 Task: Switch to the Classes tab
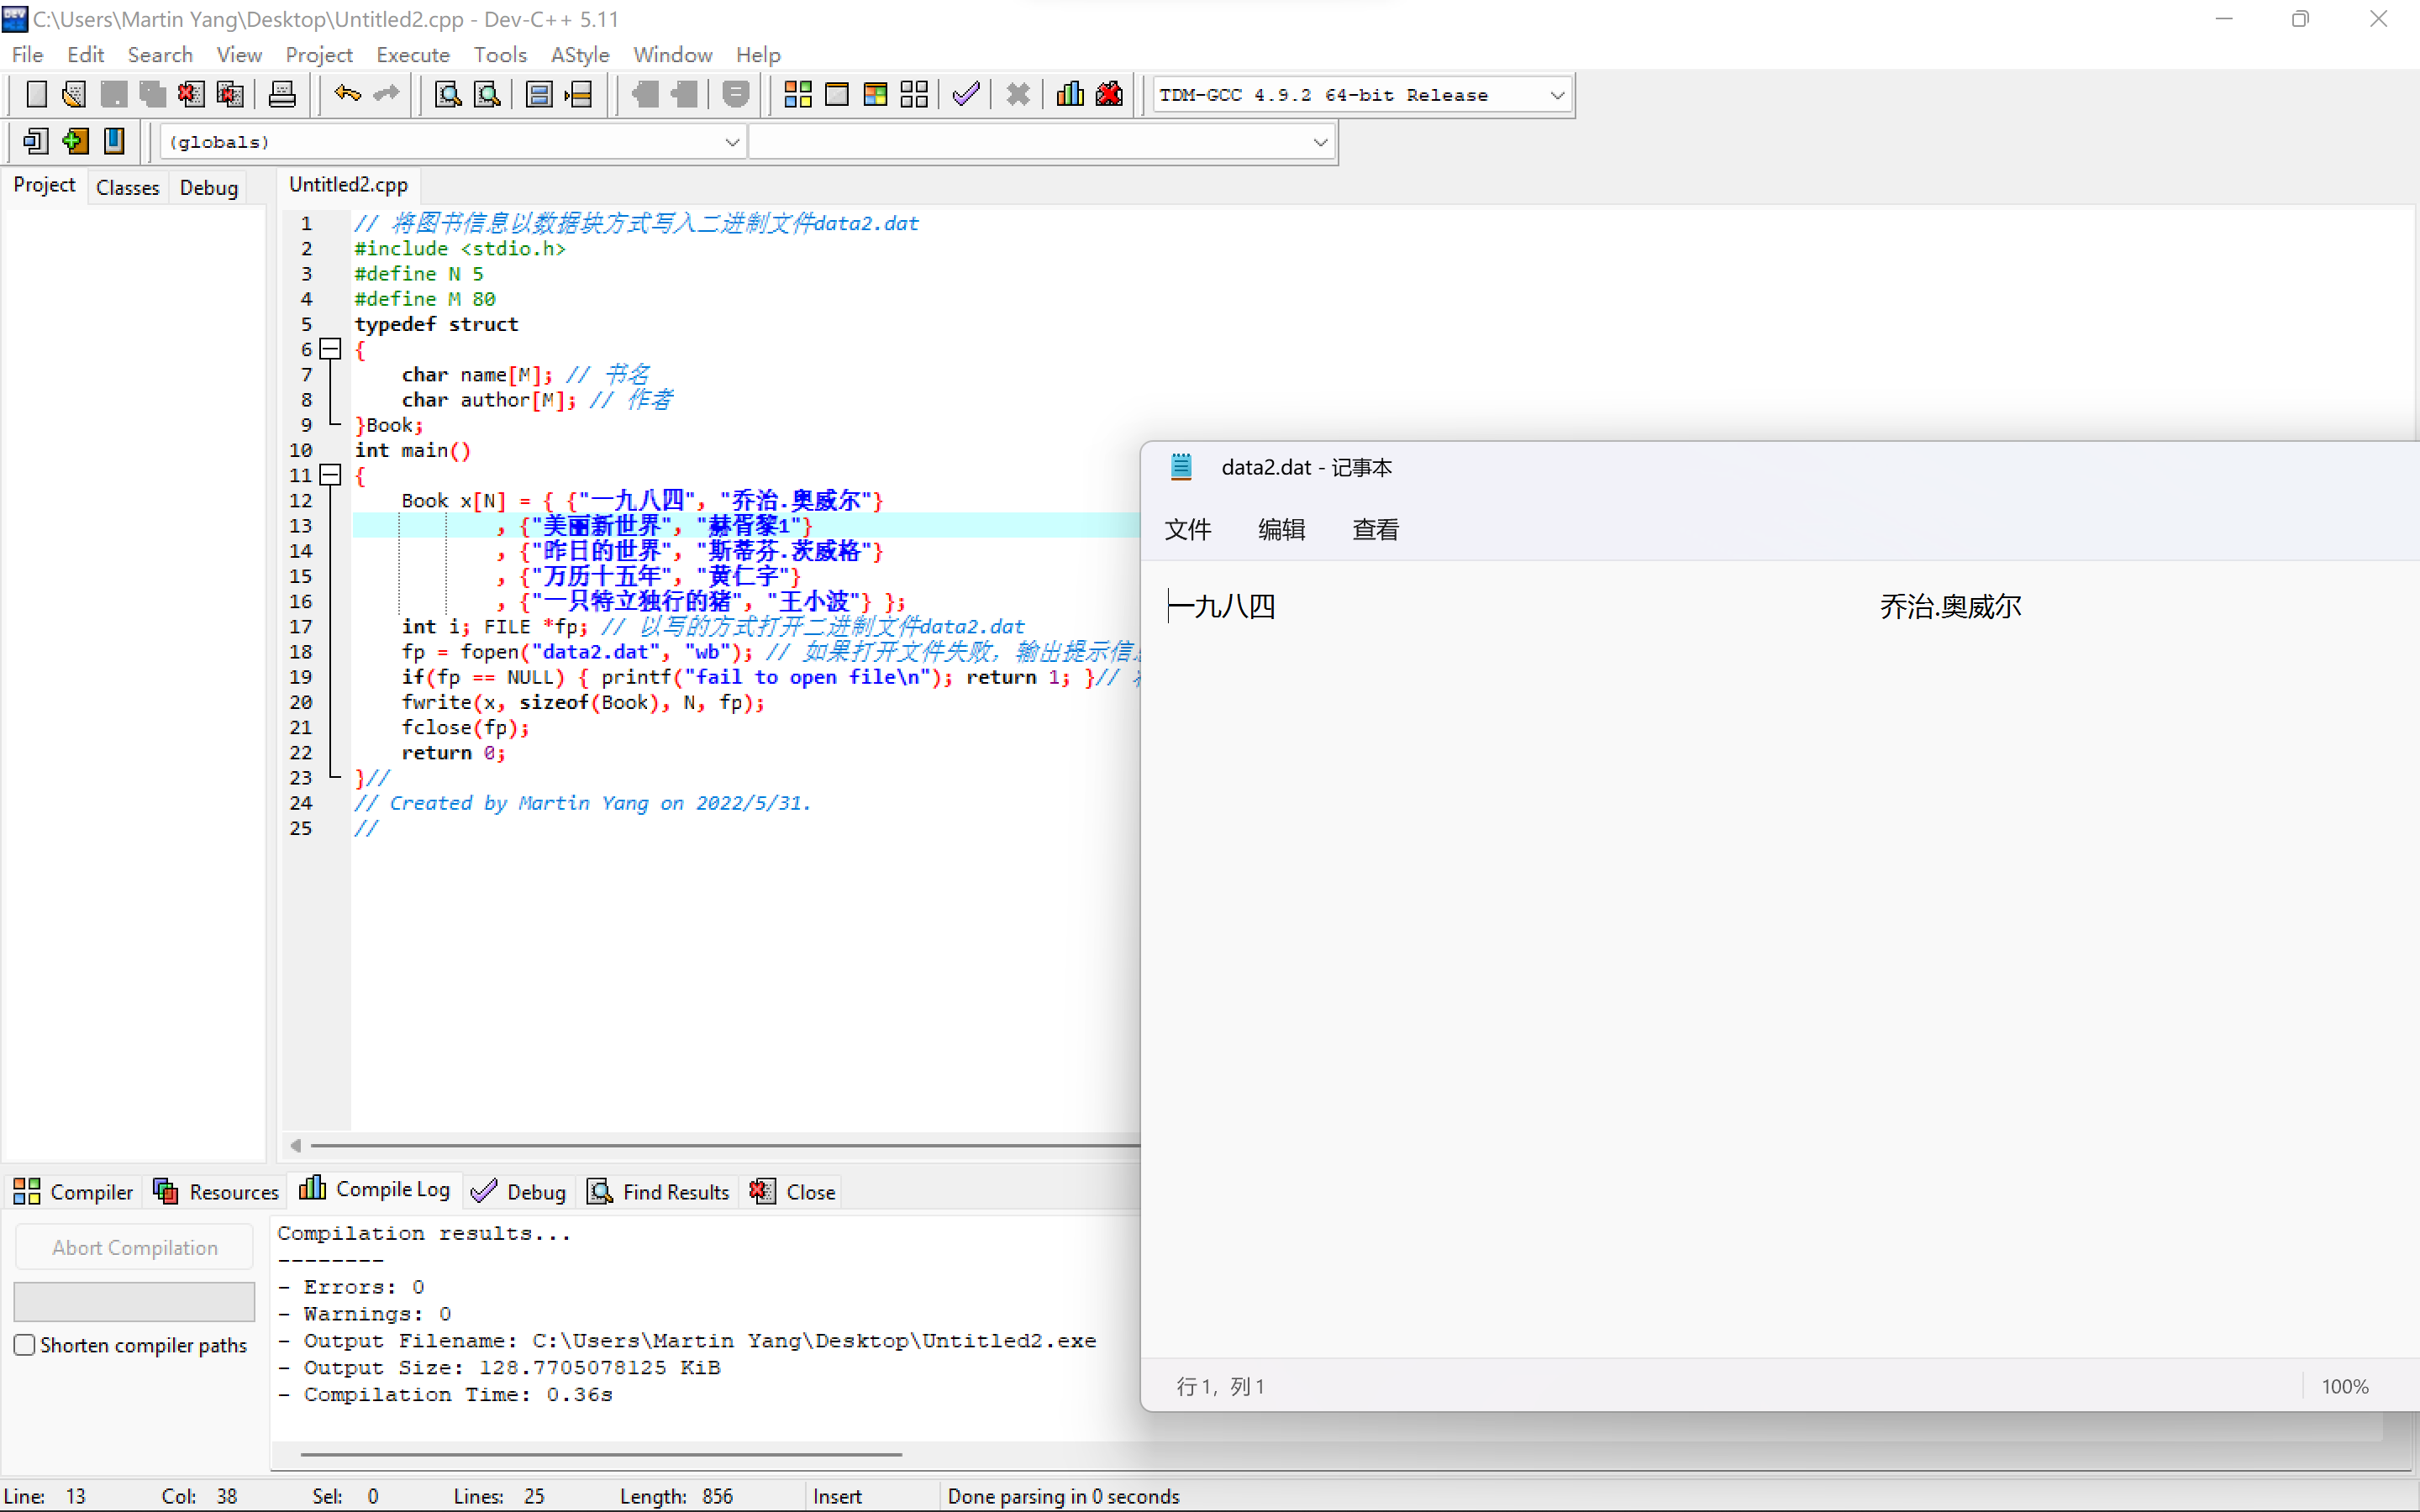127,187
